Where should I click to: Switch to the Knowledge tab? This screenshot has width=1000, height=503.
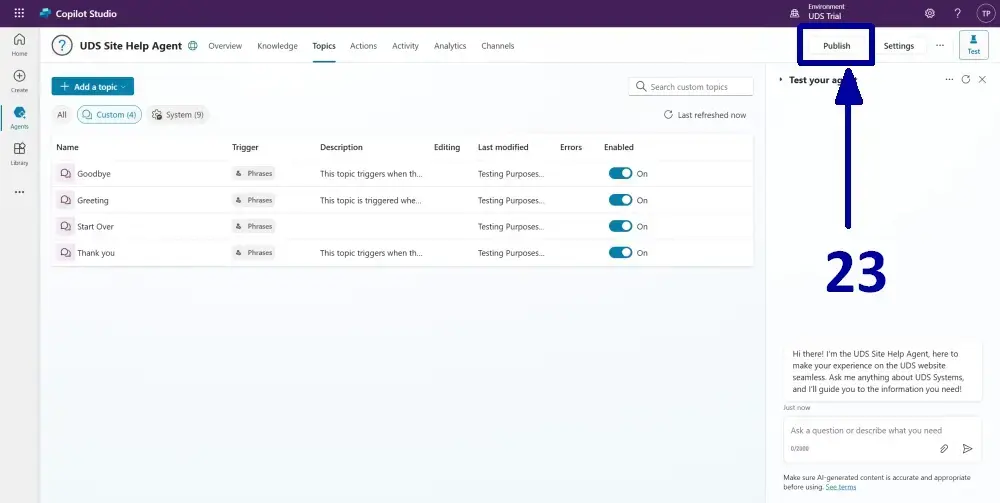[x=277, y=46]
